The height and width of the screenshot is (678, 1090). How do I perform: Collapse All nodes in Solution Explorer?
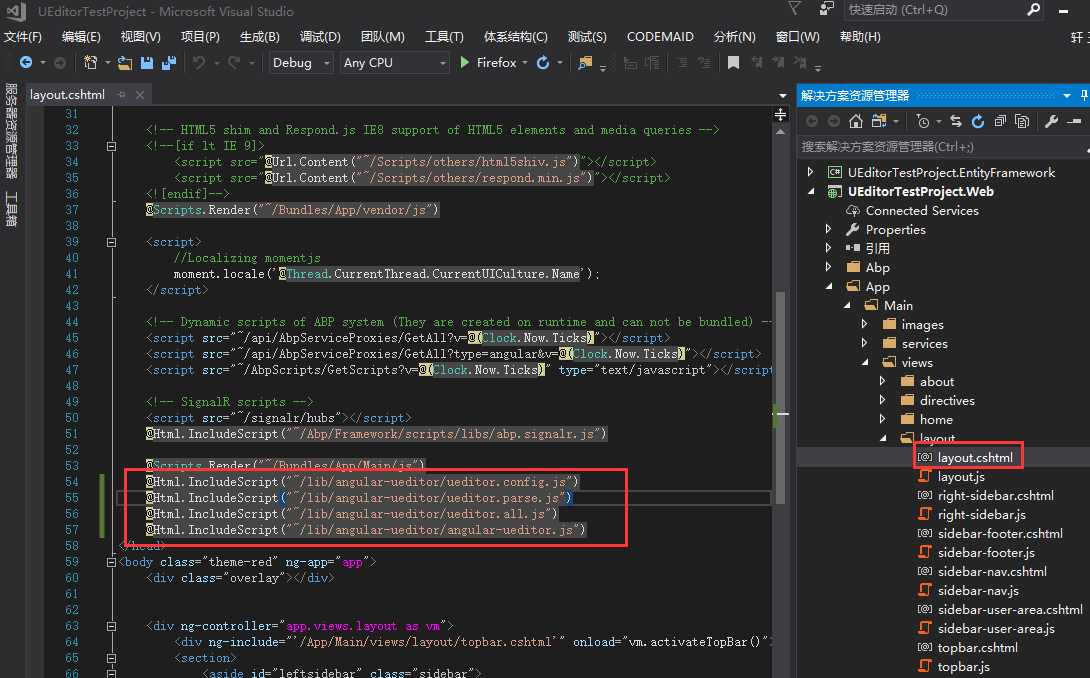(1000, 121)
